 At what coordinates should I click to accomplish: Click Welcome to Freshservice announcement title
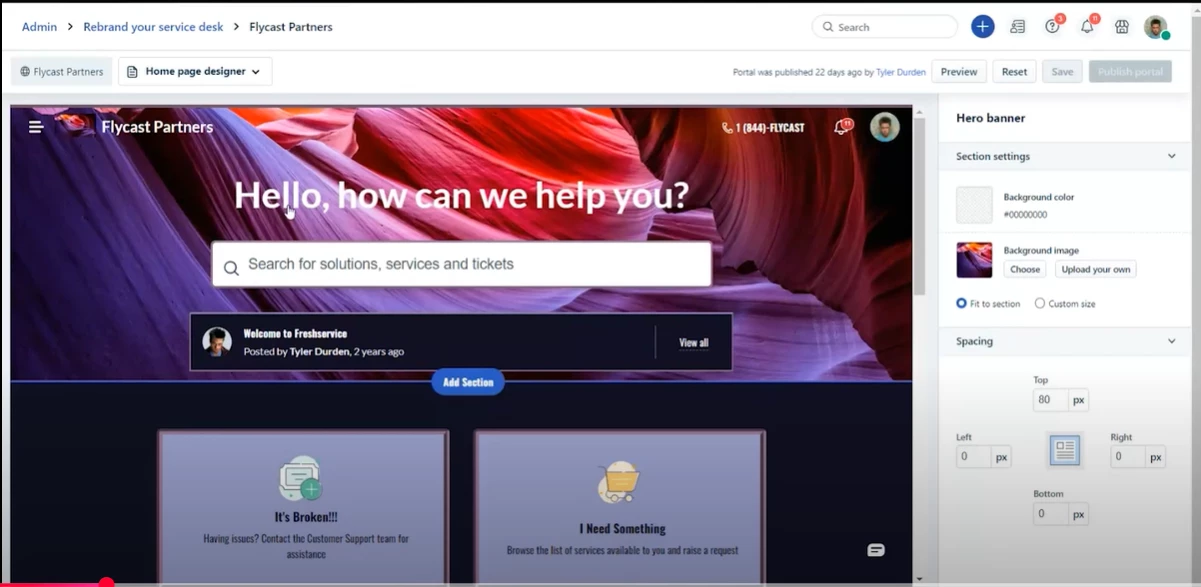[295, 333]
